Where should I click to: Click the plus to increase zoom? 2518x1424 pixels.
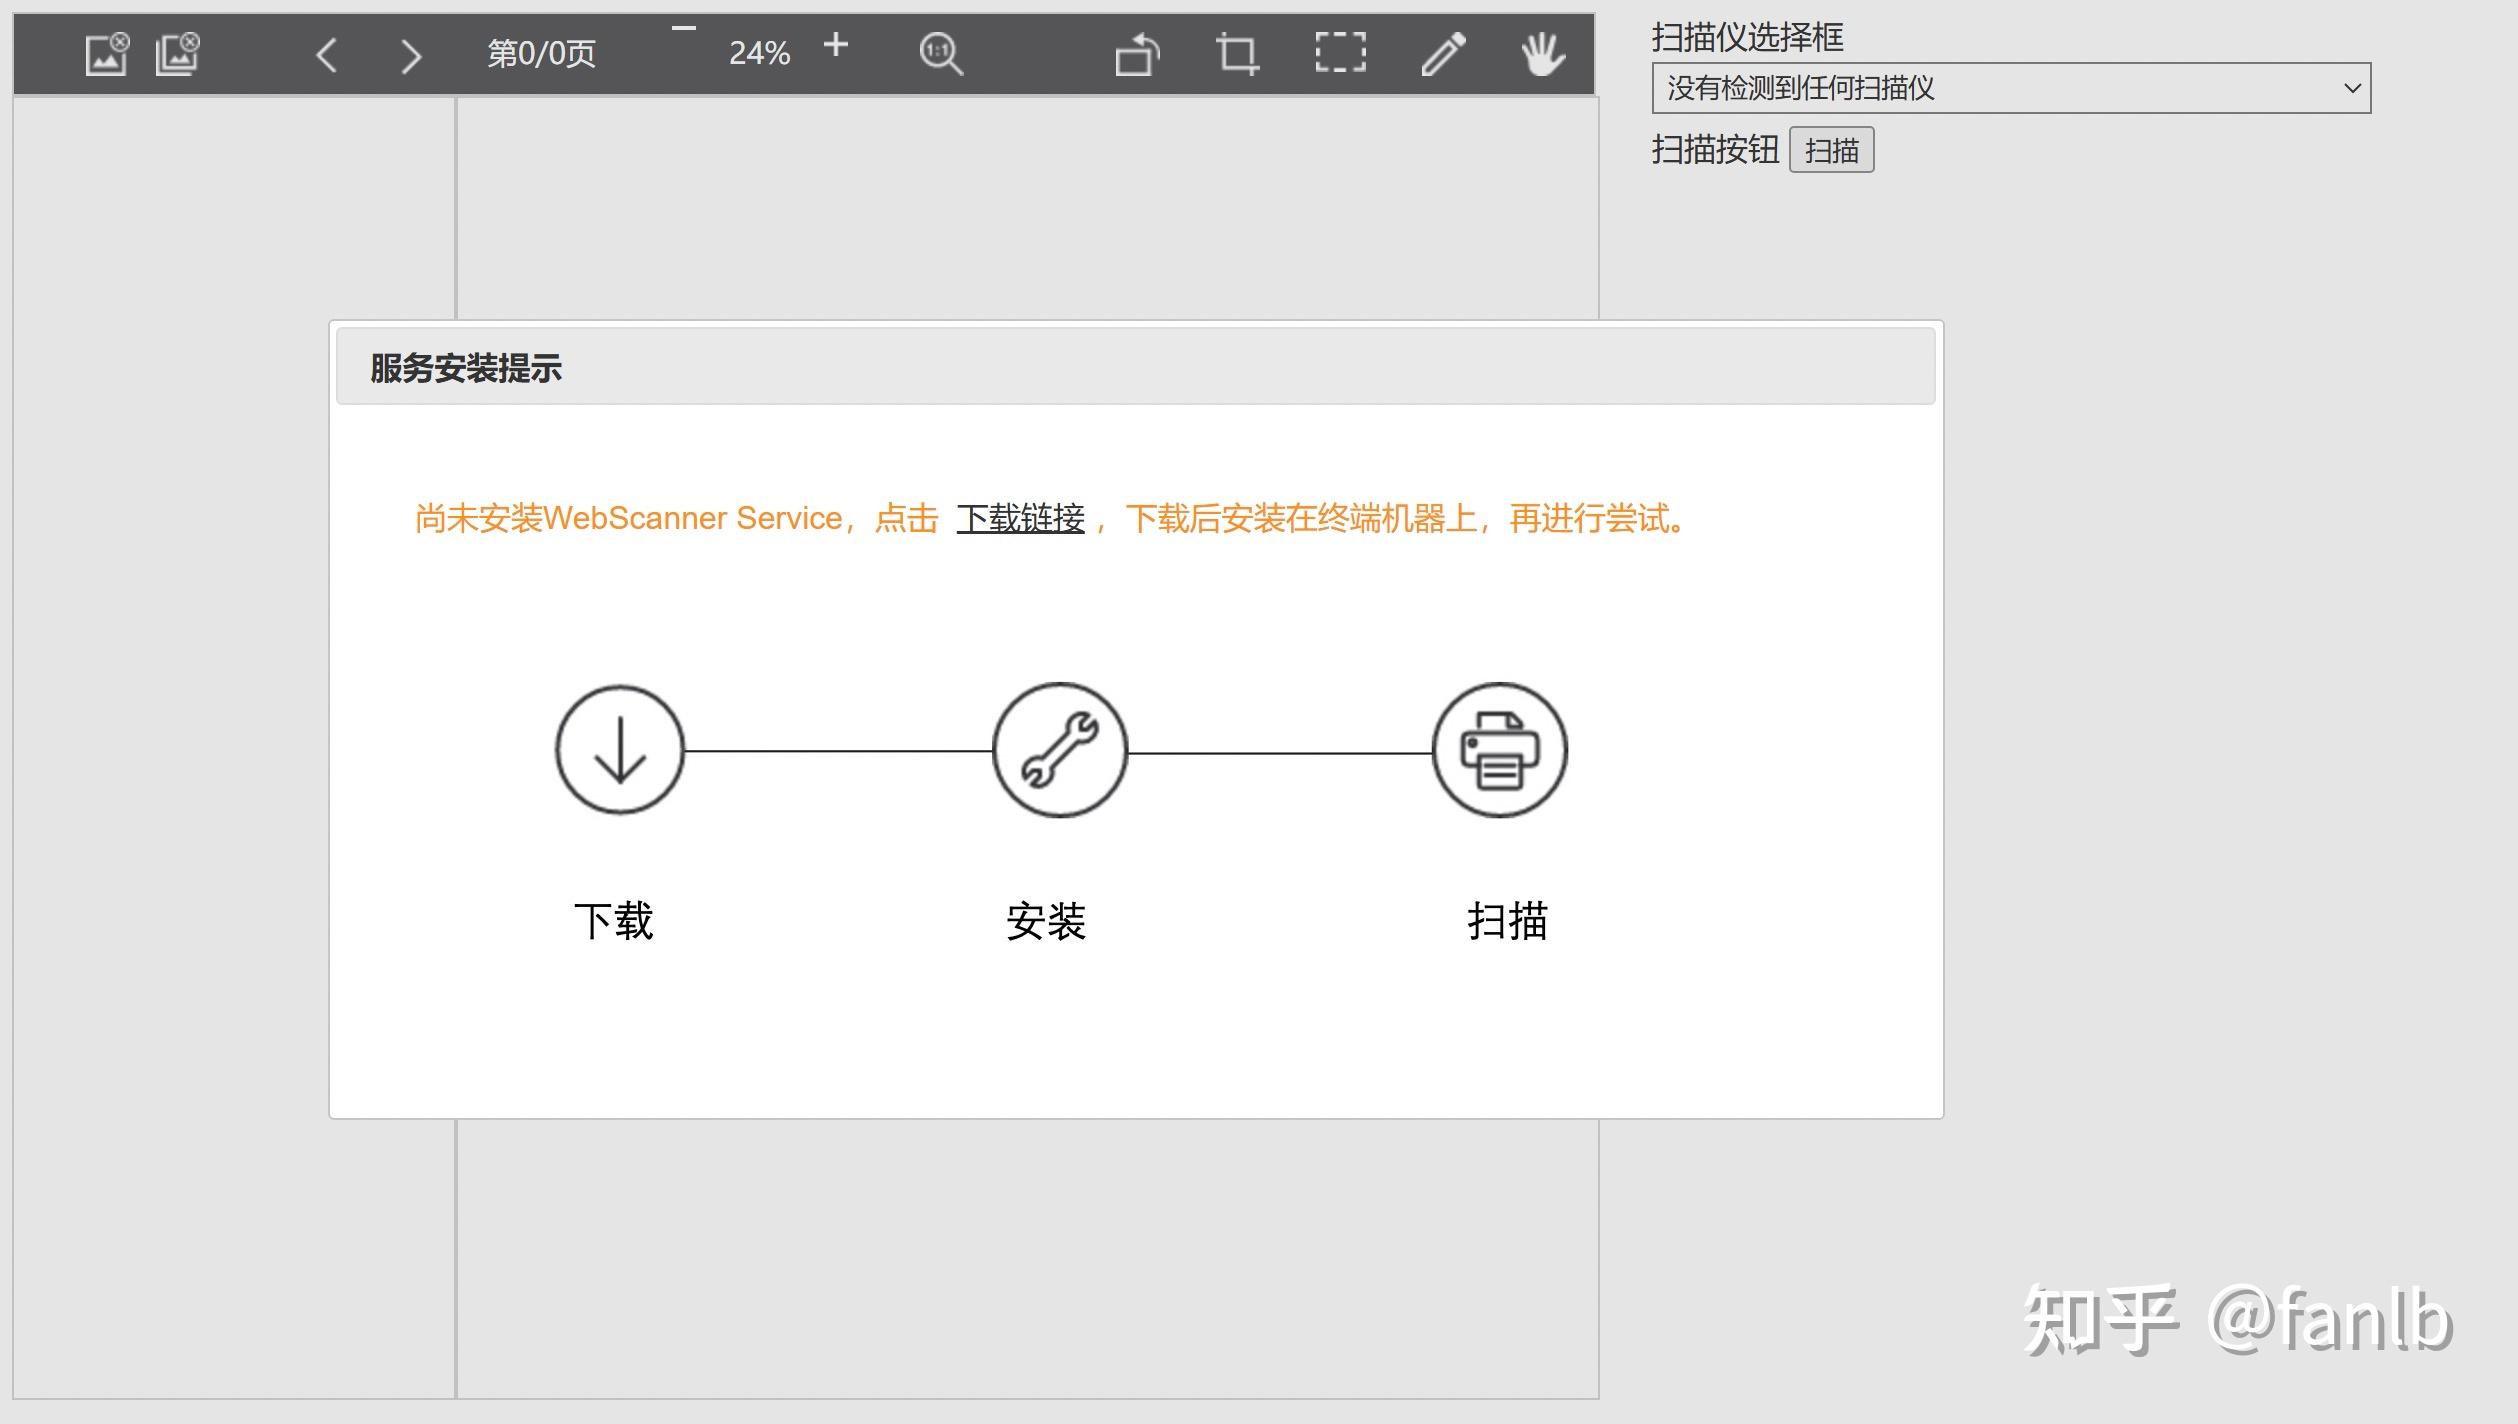837,45
